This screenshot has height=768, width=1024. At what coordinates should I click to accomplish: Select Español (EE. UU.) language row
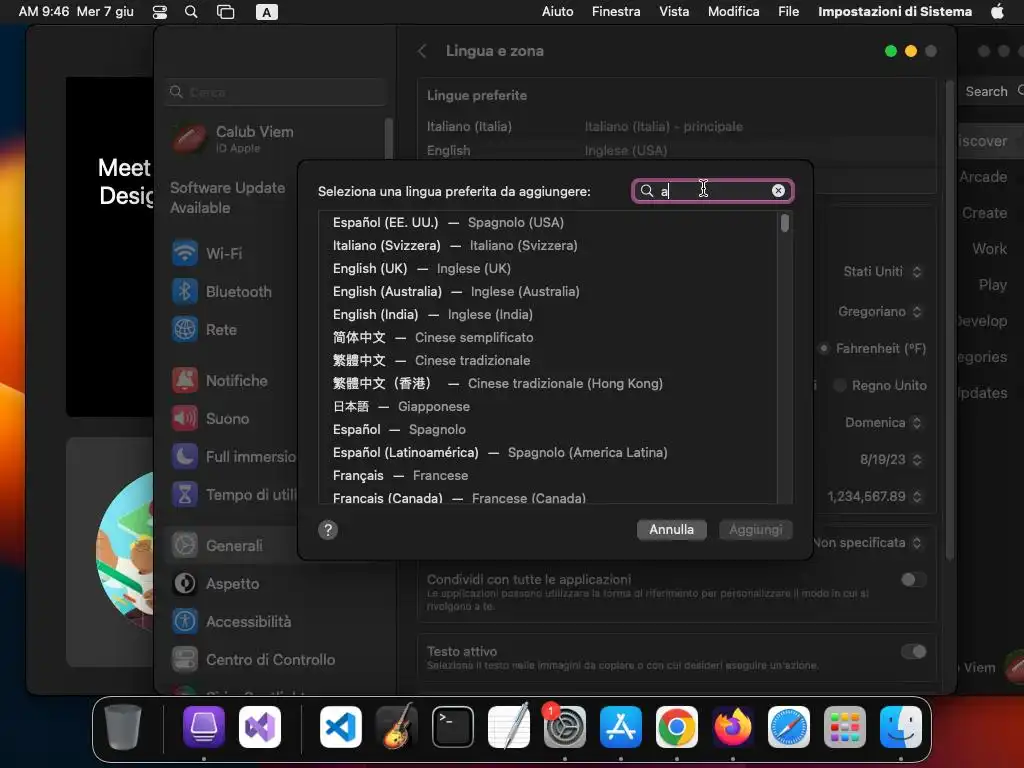click(548, 223)
